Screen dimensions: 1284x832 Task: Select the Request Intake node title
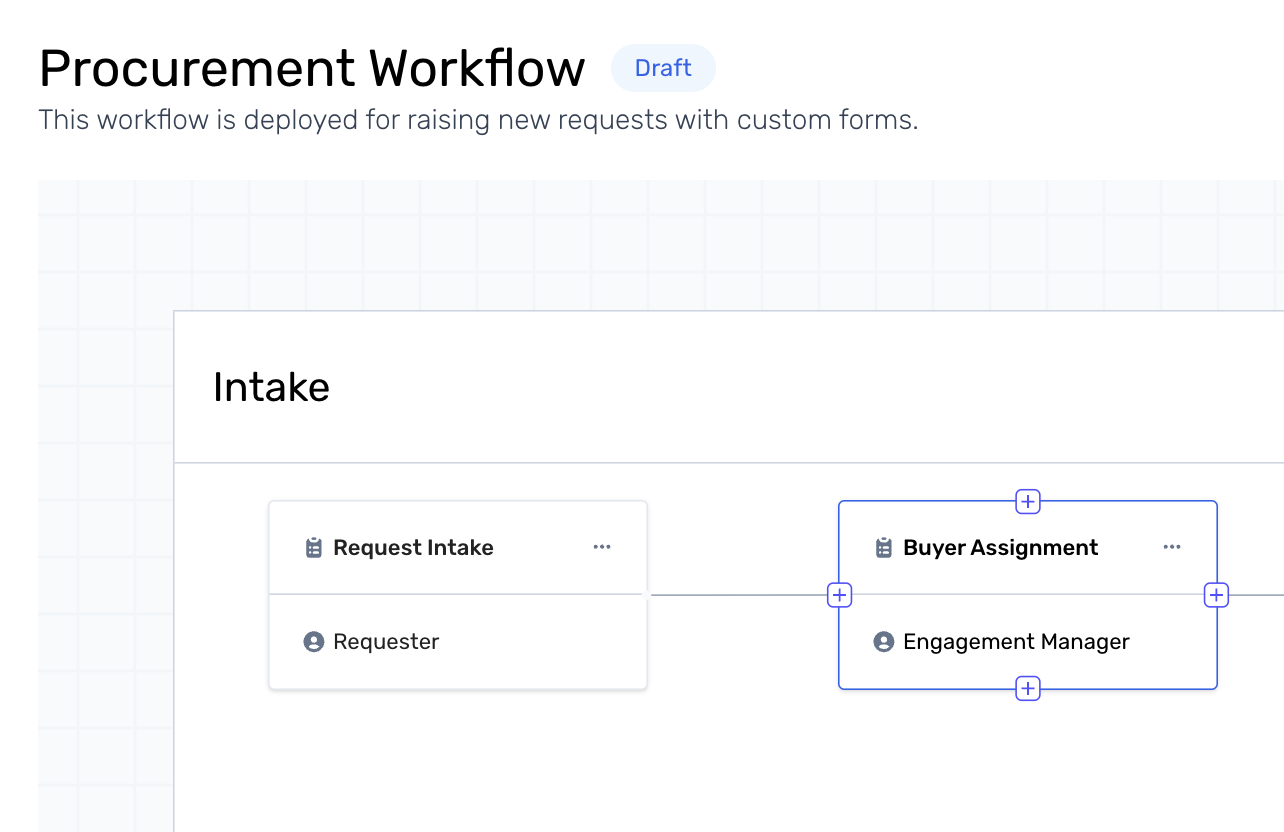413,548
